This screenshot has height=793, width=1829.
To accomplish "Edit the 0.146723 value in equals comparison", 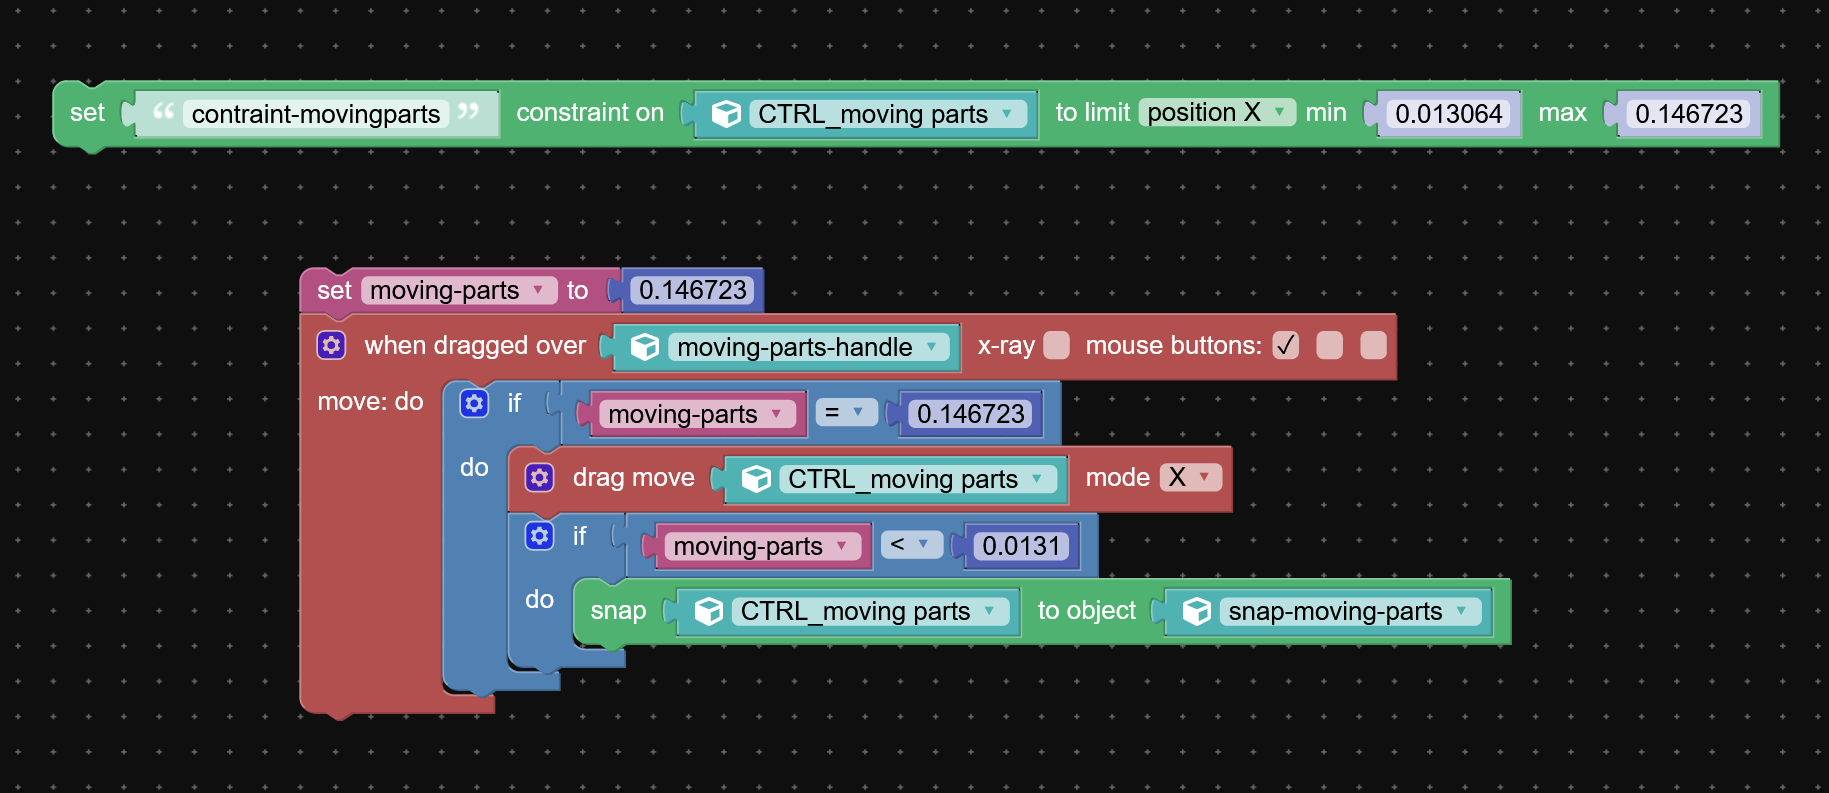I will tap(971, 414).
